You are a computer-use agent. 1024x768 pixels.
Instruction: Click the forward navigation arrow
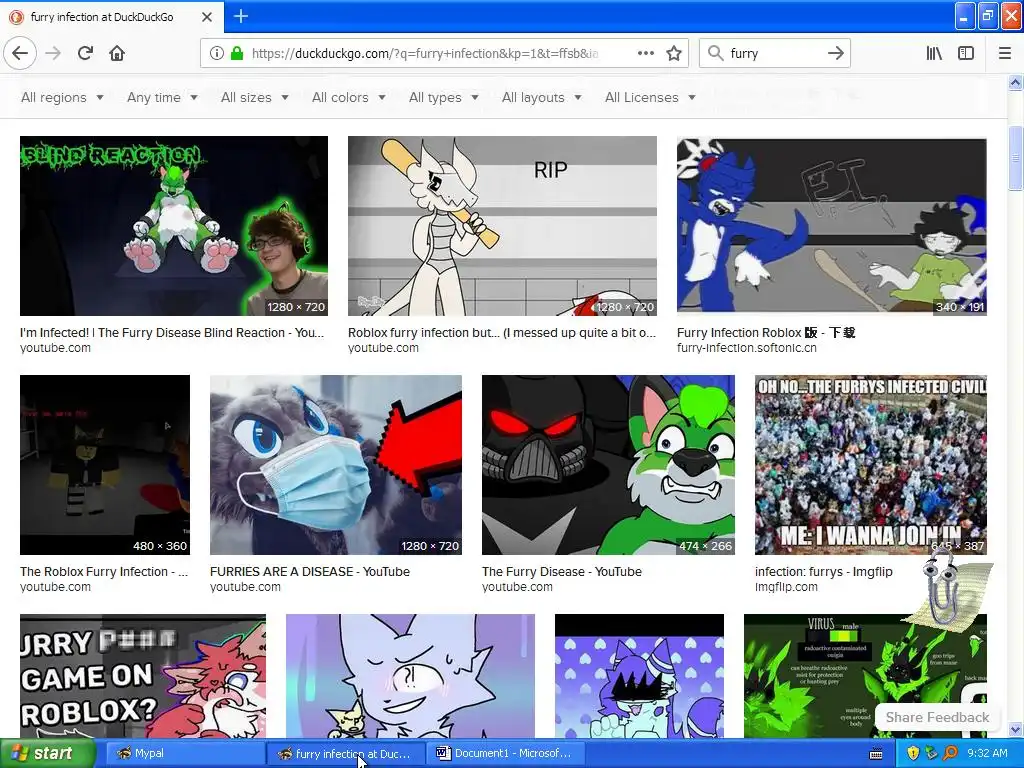coord(54,53)
